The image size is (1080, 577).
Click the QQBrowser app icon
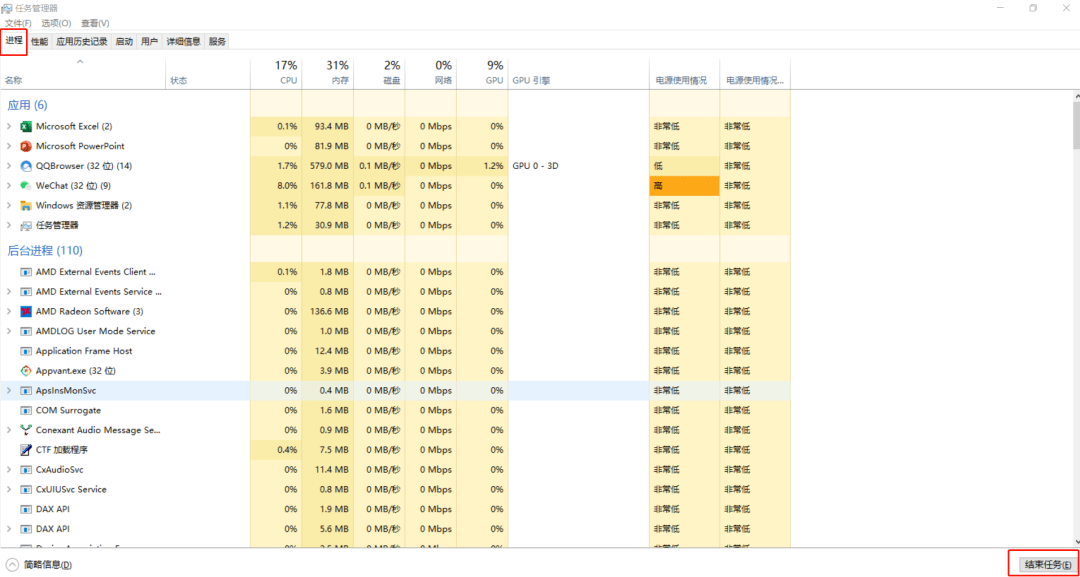(x=26, y=166)
